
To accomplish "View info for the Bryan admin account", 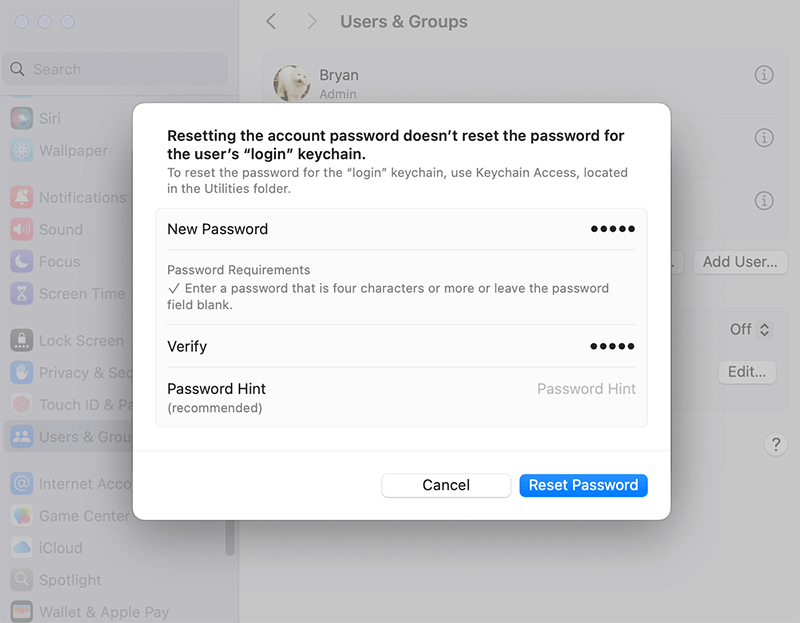I will [763, 74].
